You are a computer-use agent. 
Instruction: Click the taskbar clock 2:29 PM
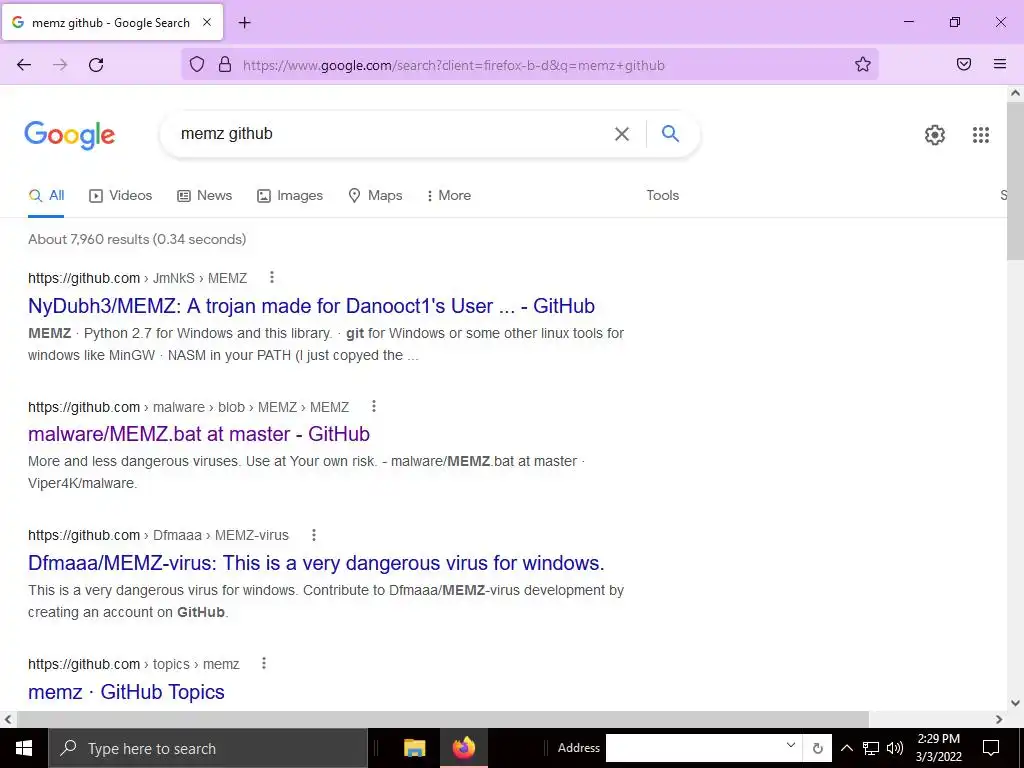[938, 739]
